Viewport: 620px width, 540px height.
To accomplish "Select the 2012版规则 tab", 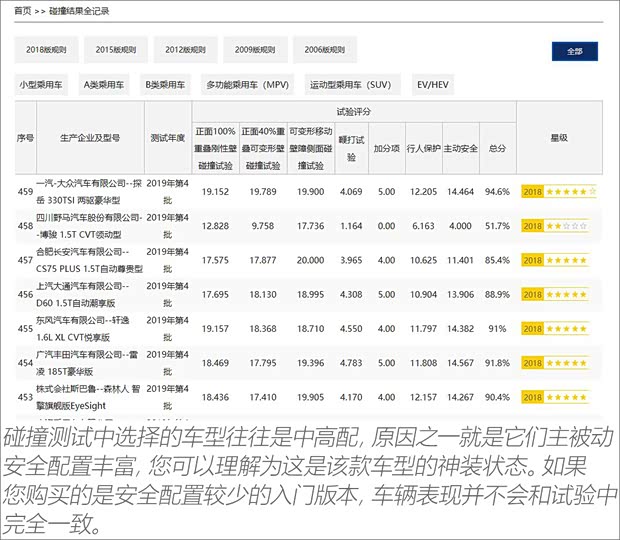I will [x=185, y=50].
